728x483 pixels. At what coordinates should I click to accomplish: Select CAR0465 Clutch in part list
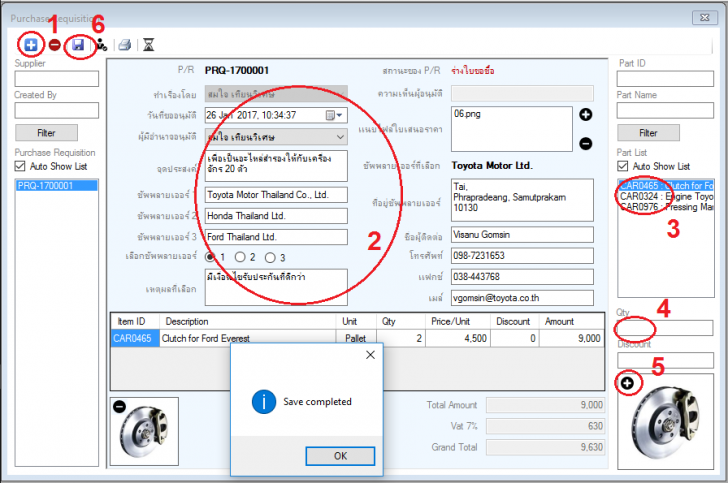[666, 185]
